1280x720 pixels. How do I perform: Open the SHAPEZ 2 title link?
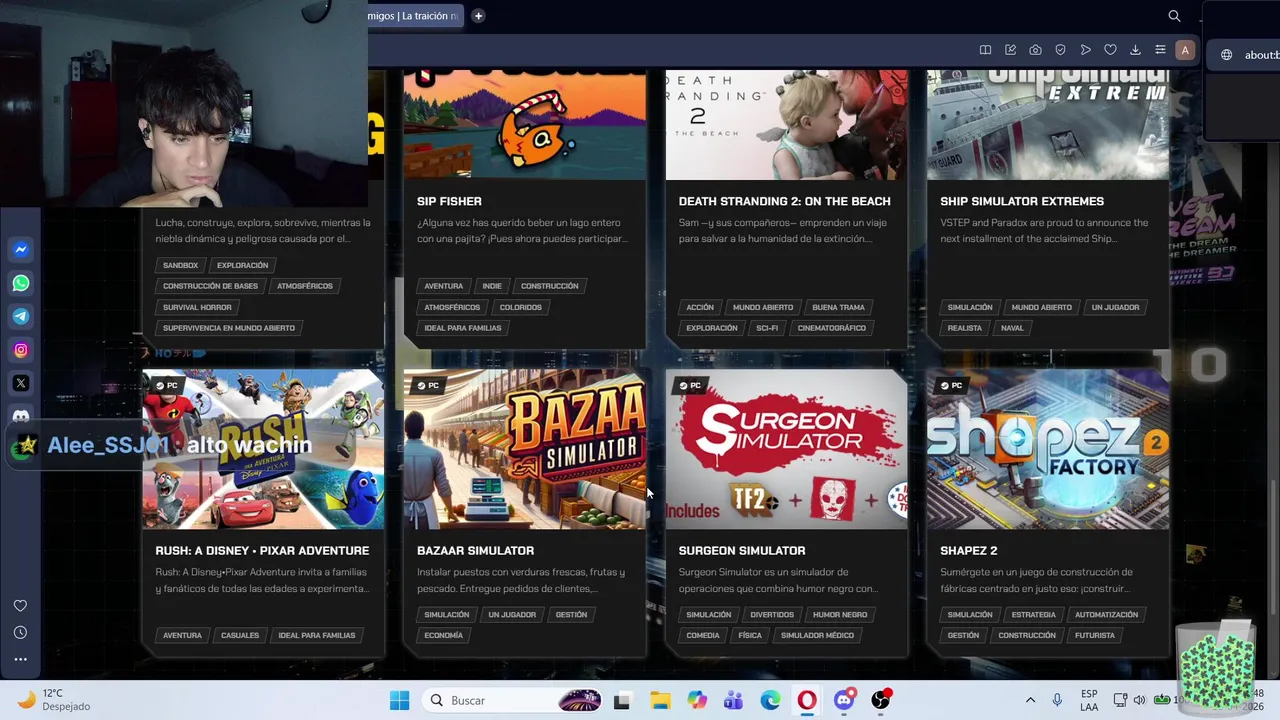pyautogui.click(x=969, y=551)
